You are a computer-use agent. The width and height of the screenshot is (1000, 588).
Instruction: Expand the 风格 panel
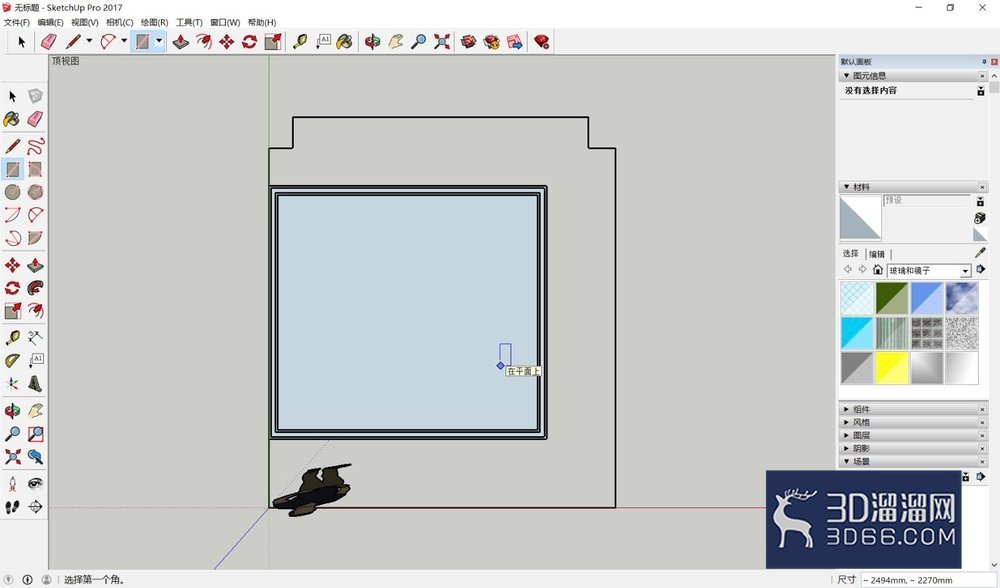point(847,422)
